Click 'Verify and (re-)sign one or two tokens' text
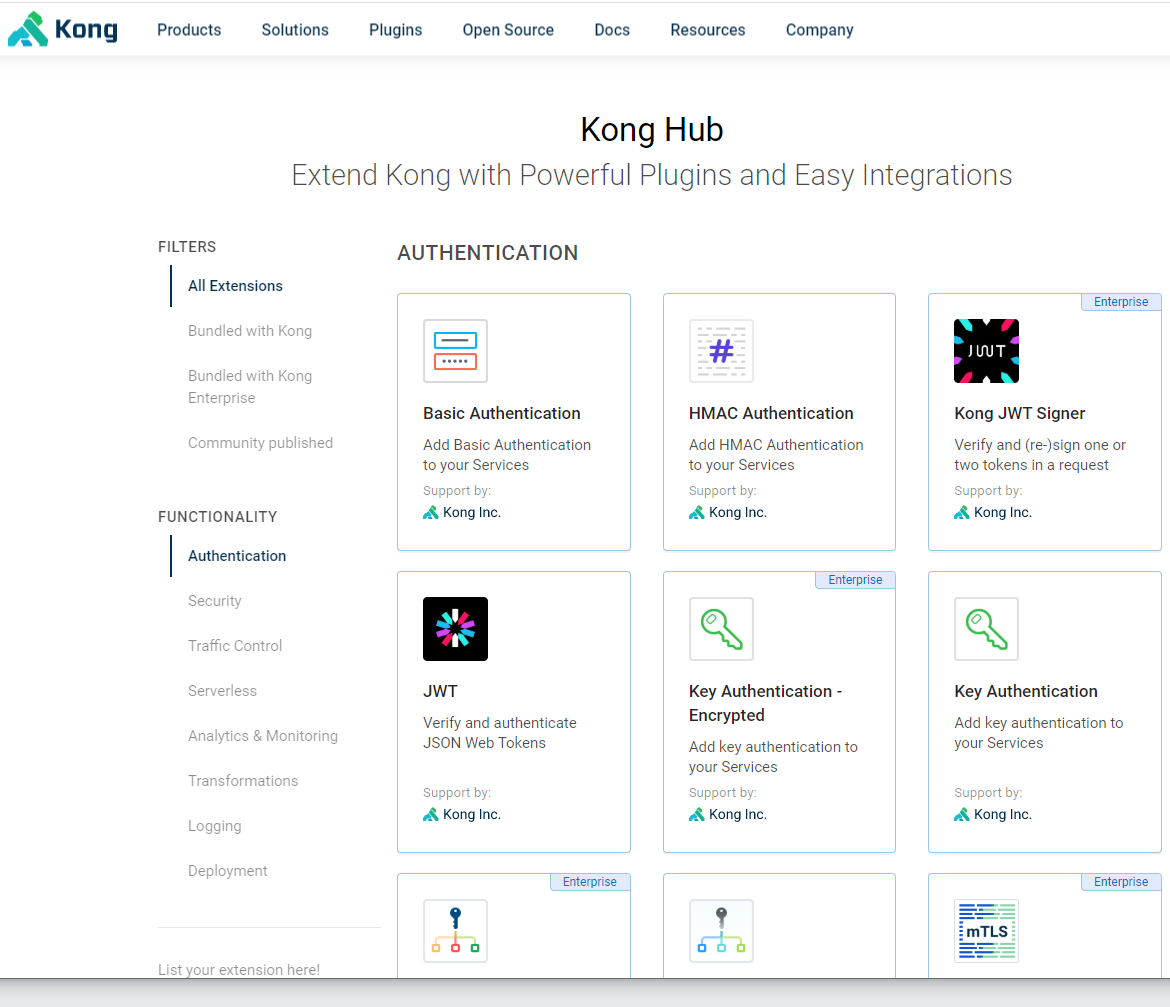 (x=1039, y=454)
